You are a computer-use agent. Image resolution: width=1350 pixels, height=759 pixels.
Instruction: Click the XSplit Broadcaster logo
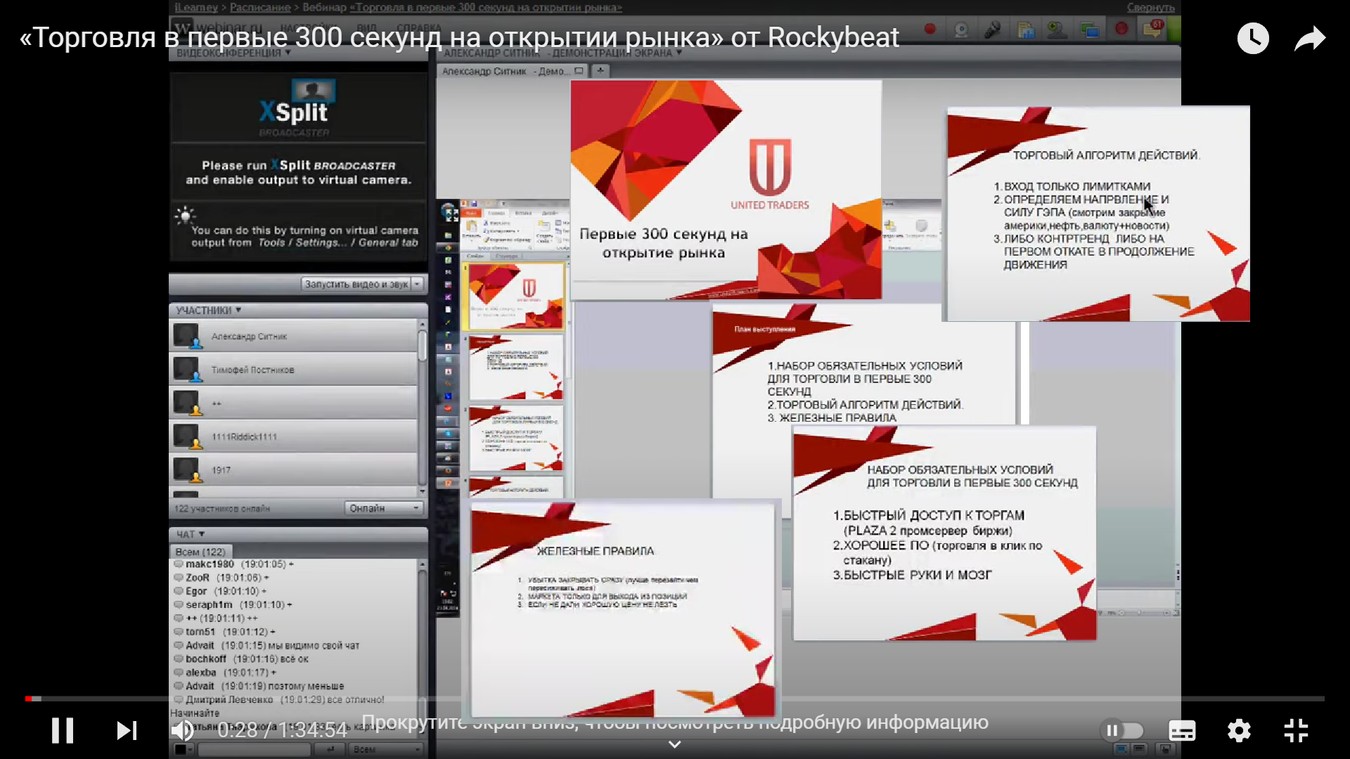296,108
